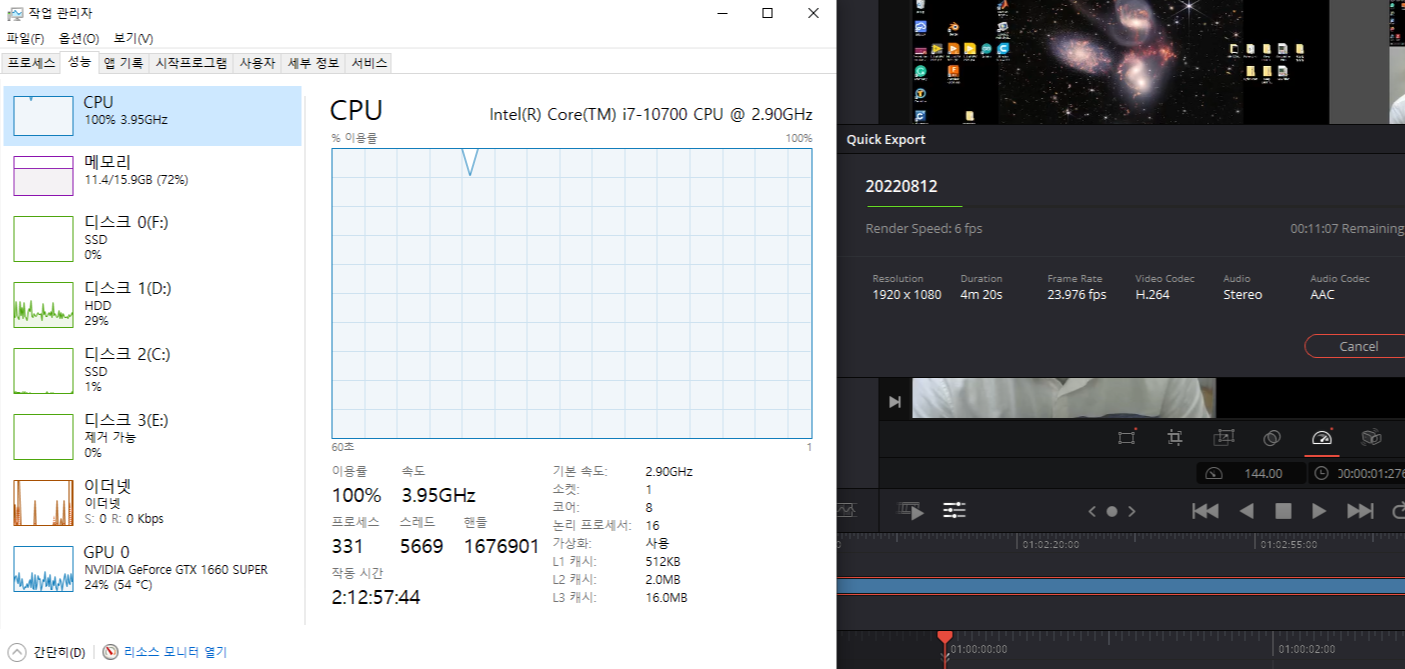Click 01:02:20:00 on the upper ruler
This screenshot has height=669, width=1405.
click(1051, 545)
